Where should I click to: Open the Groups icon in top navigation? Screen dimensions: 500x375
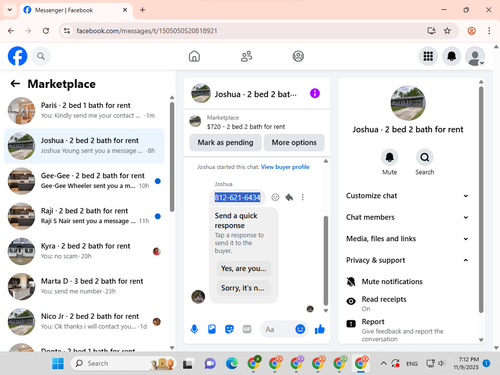point(298,56)
